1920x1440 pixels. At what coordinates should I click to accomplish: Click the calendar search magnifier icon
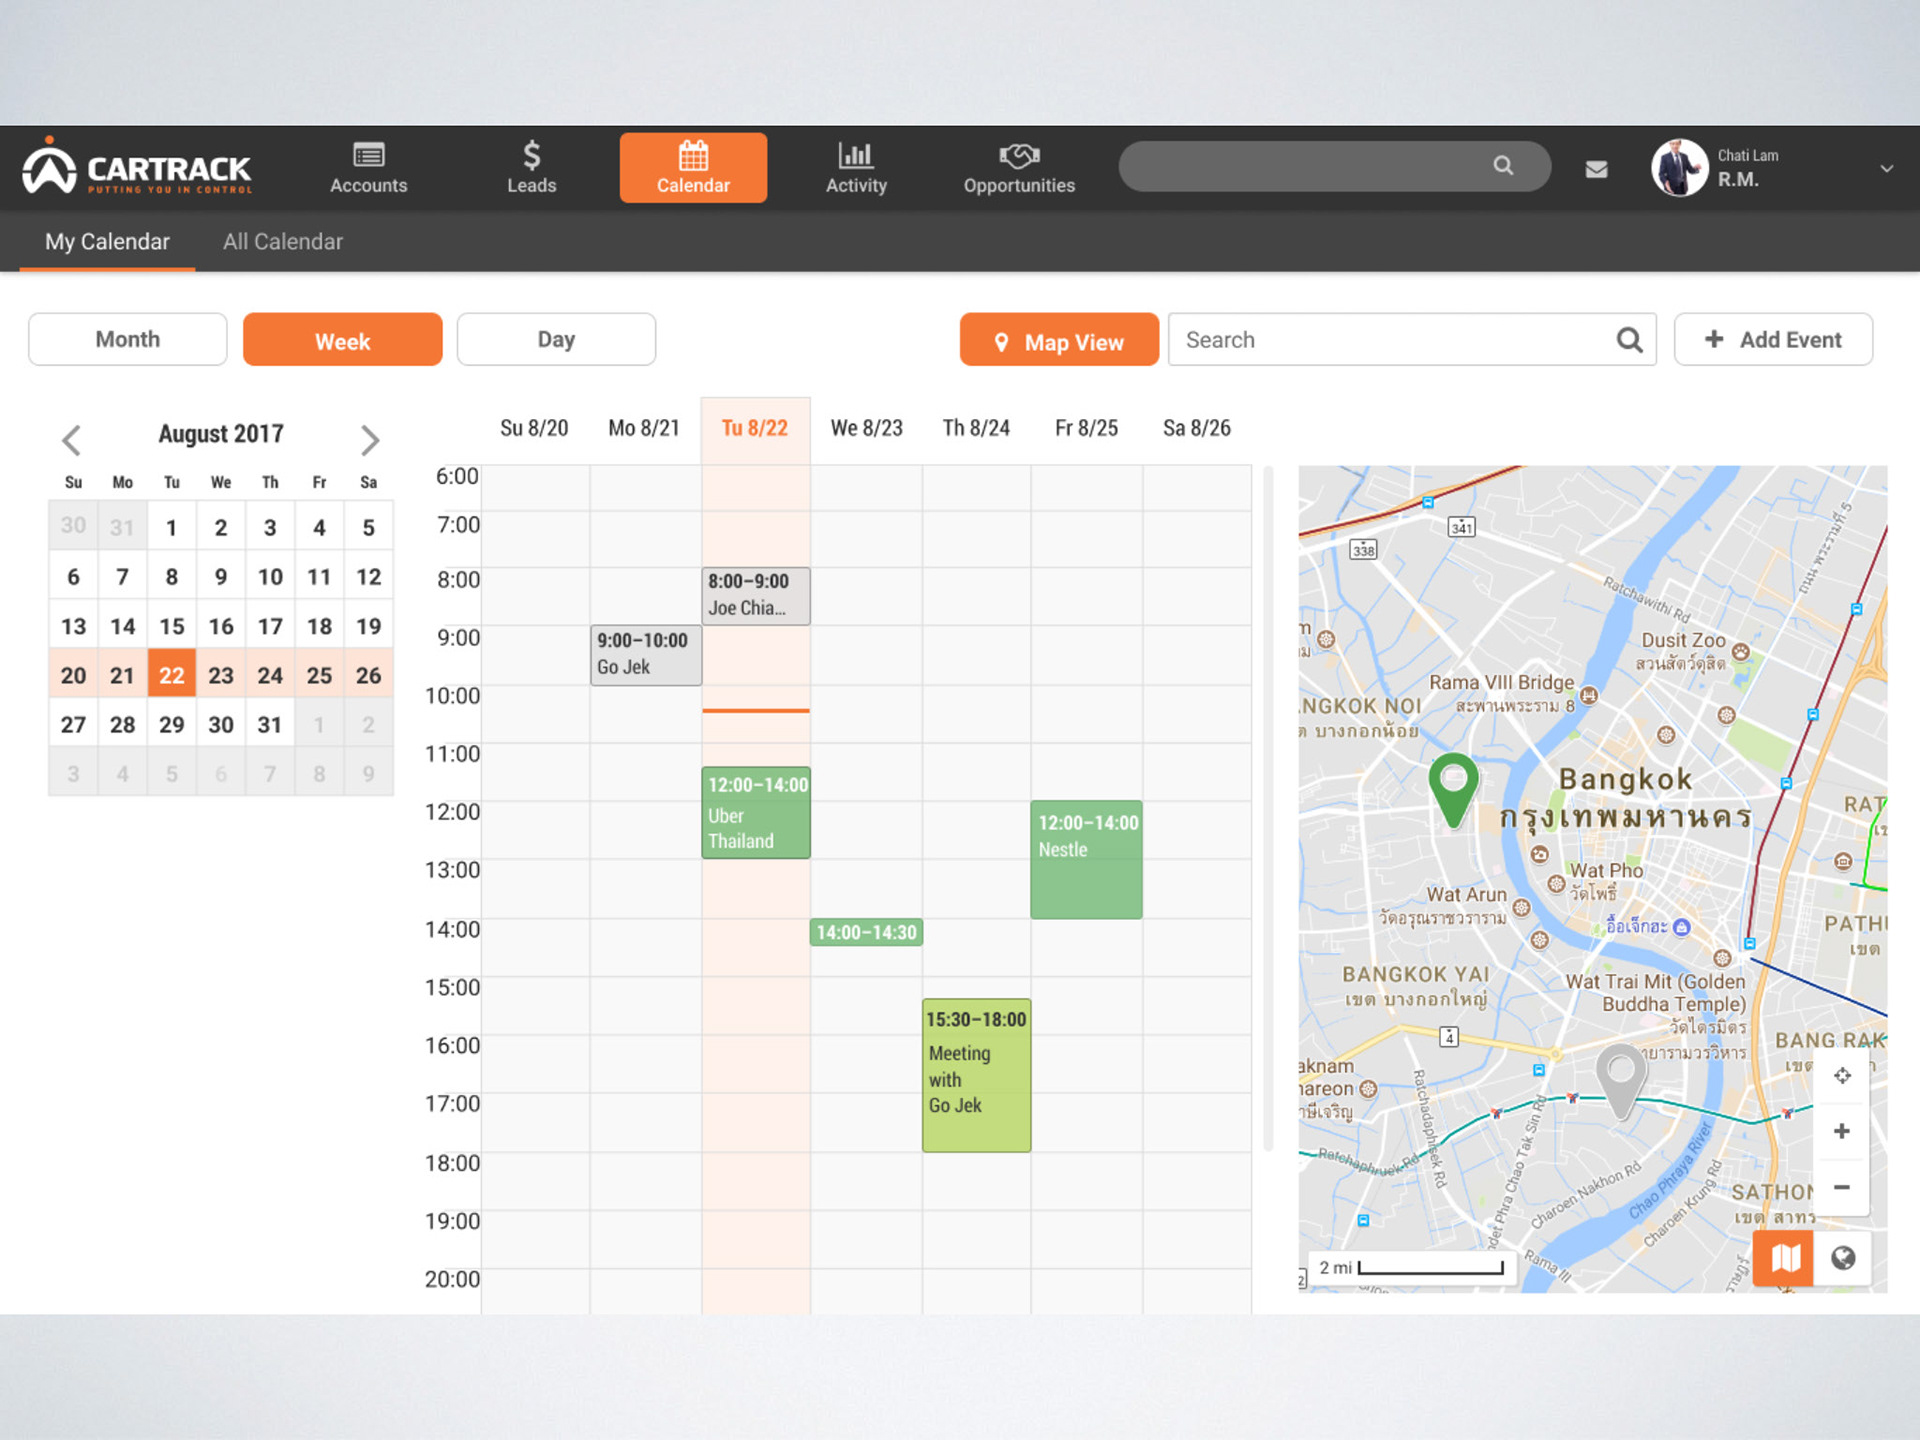[1629, 340]
